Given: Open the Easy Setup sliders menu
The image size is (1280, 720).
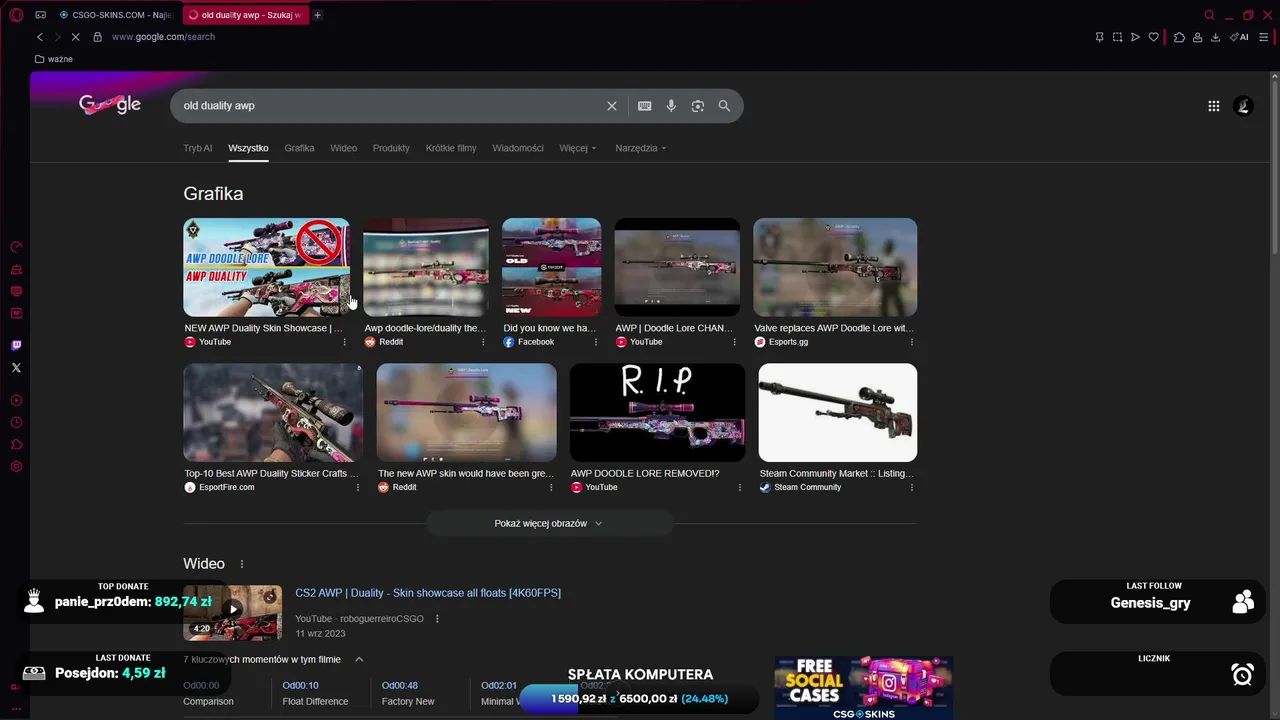Looking at the screenshot, I should pyautogui.click(x=1264, y=37).
